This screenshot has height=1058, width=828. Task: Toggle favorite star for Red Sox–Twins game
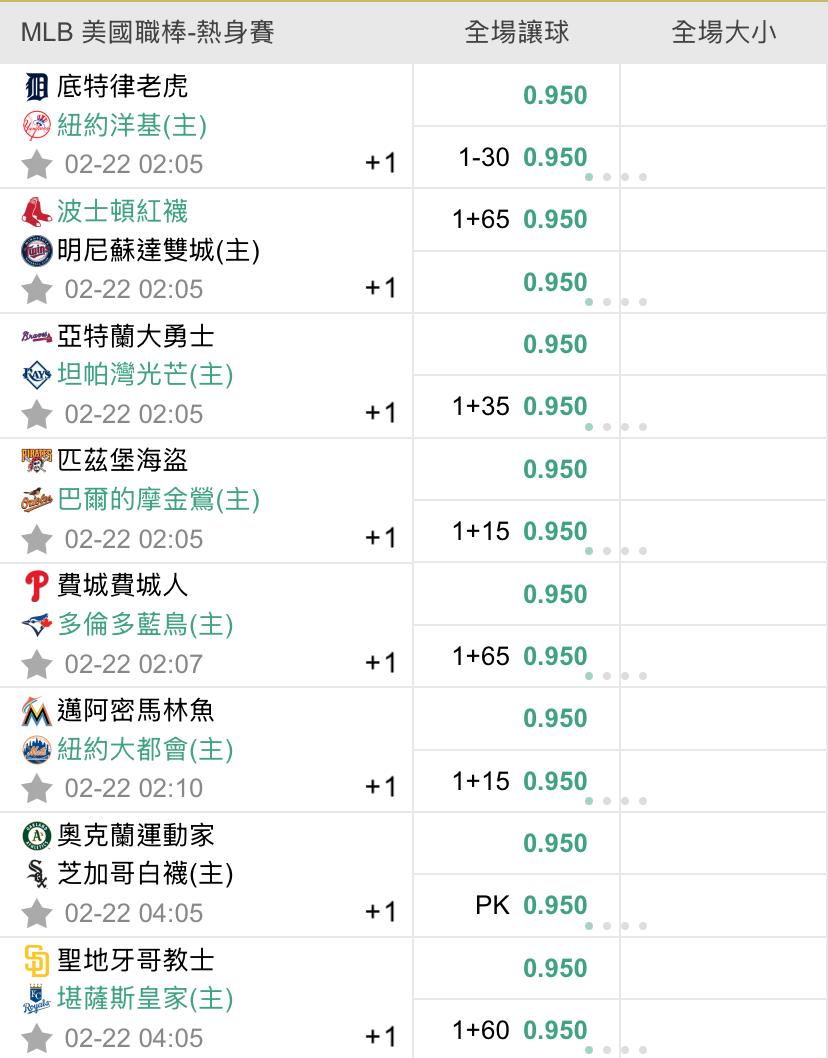[37, 289]
